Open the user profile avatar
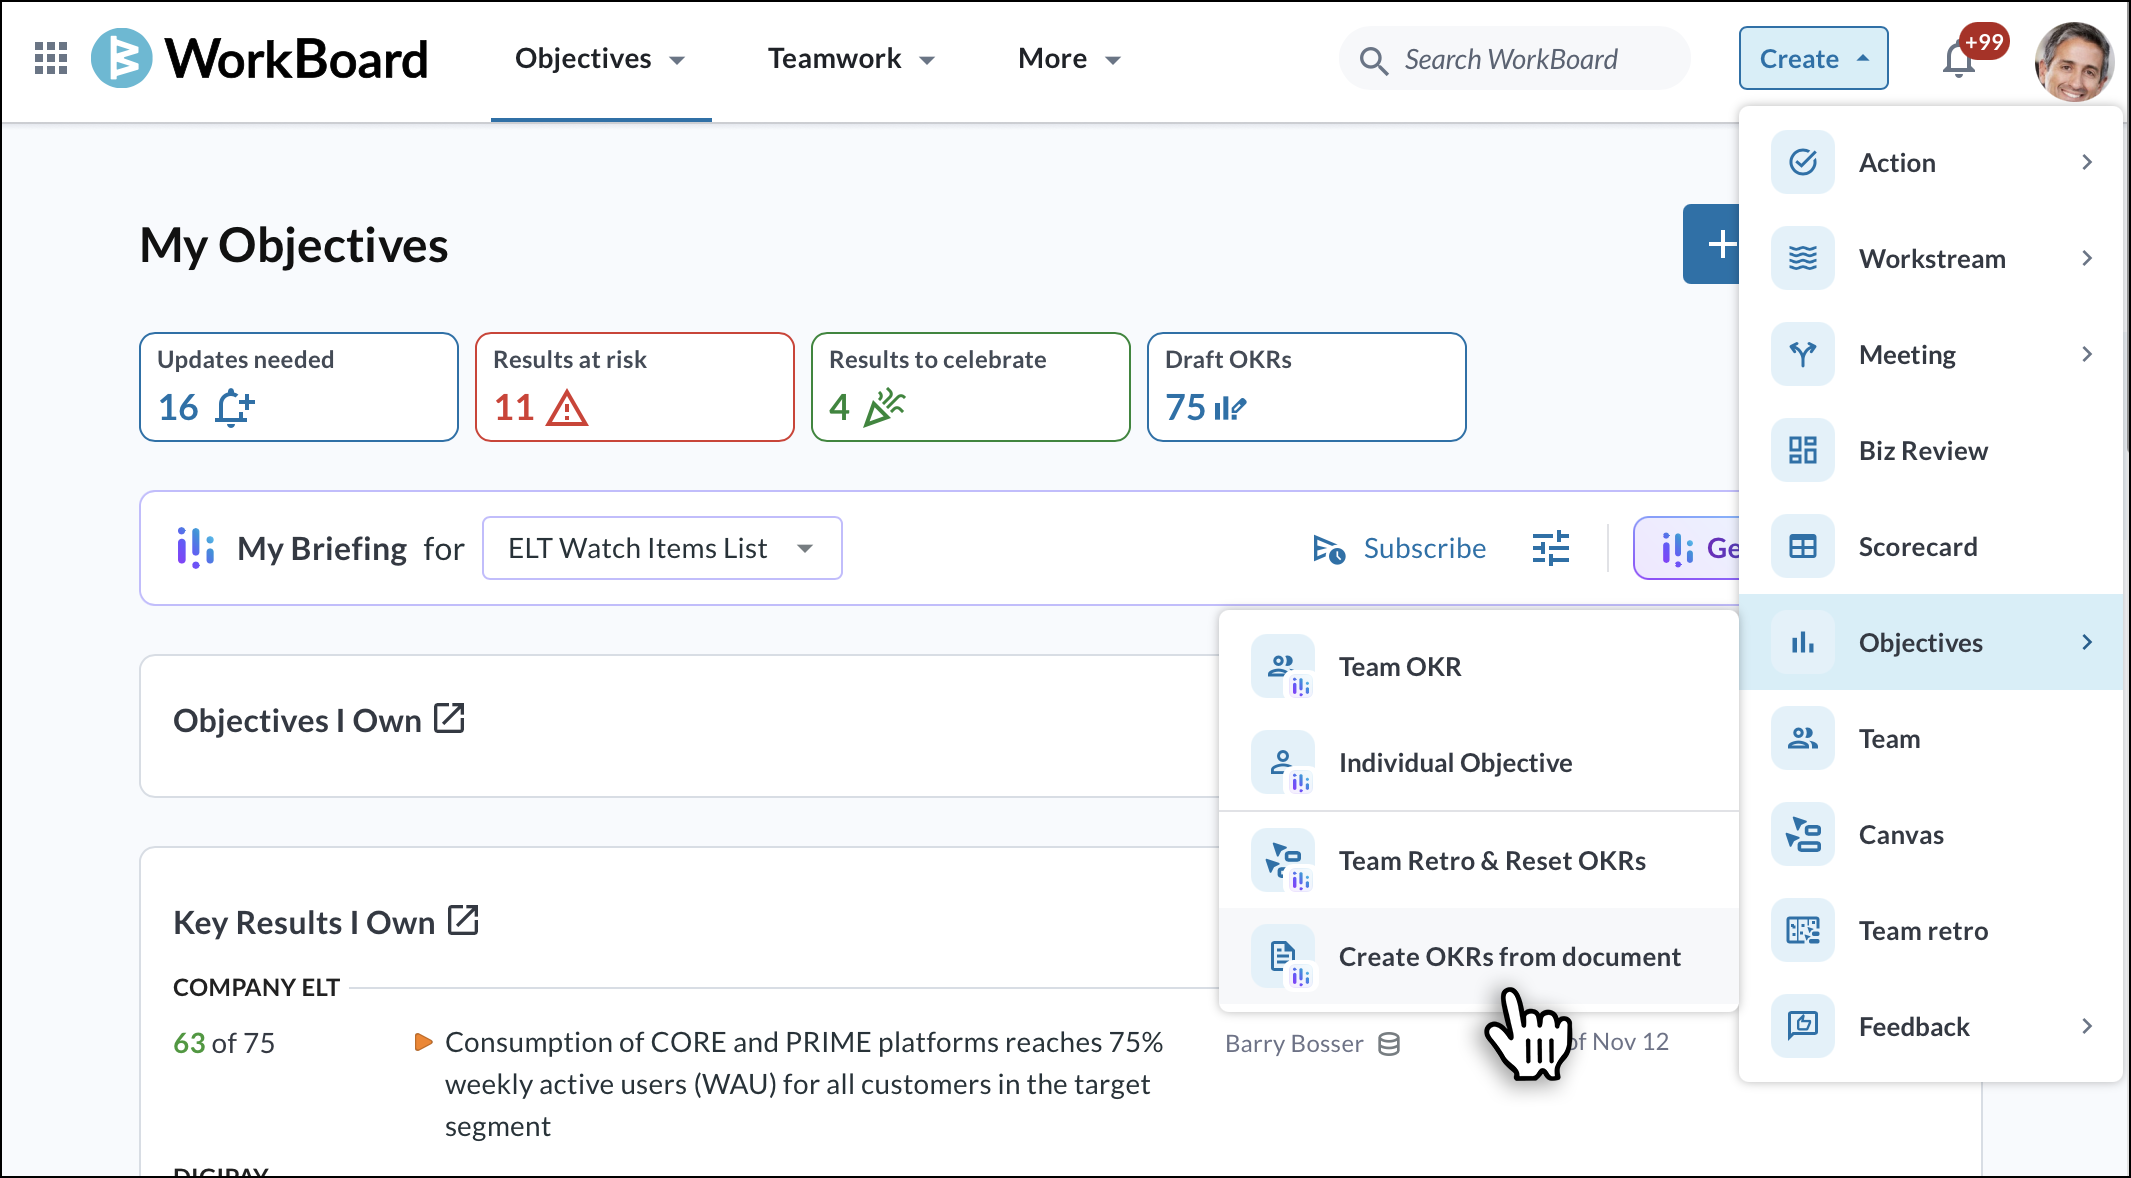The height and width of the screenshot is (1178, 2131). (2074, 60)
